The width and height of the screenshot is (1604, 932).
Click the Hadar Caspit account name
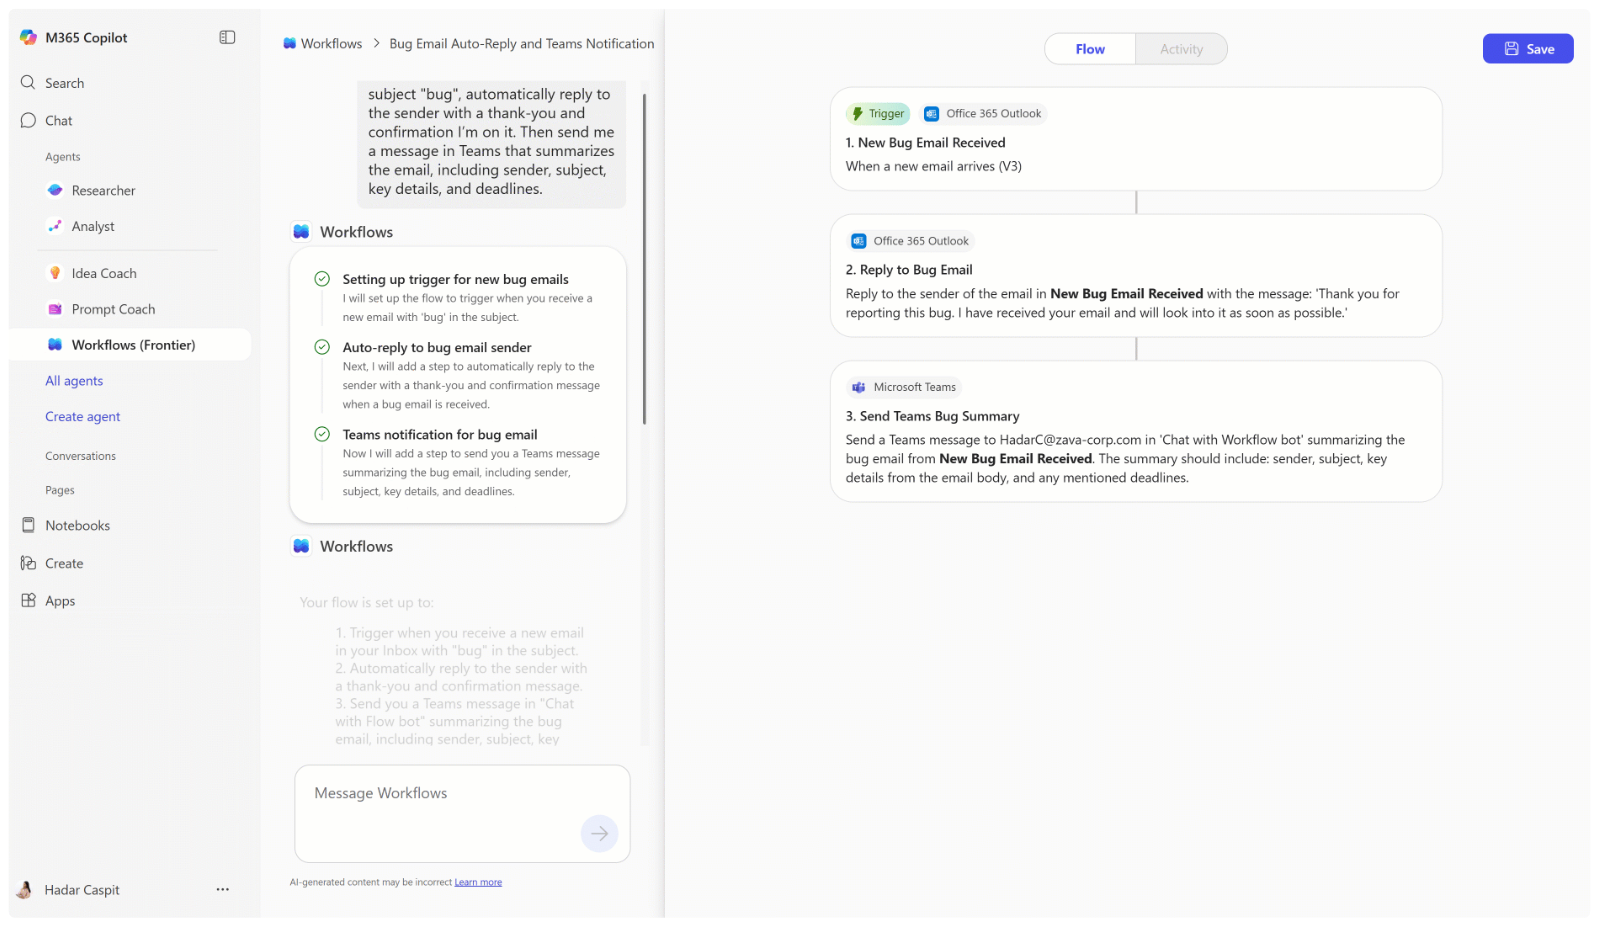click(x=82, y=890)
